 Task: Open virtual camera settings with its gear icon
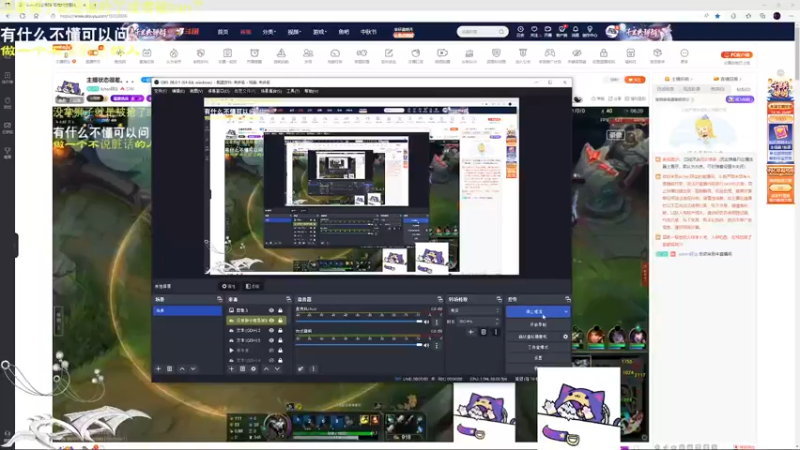tap(565, 337)
